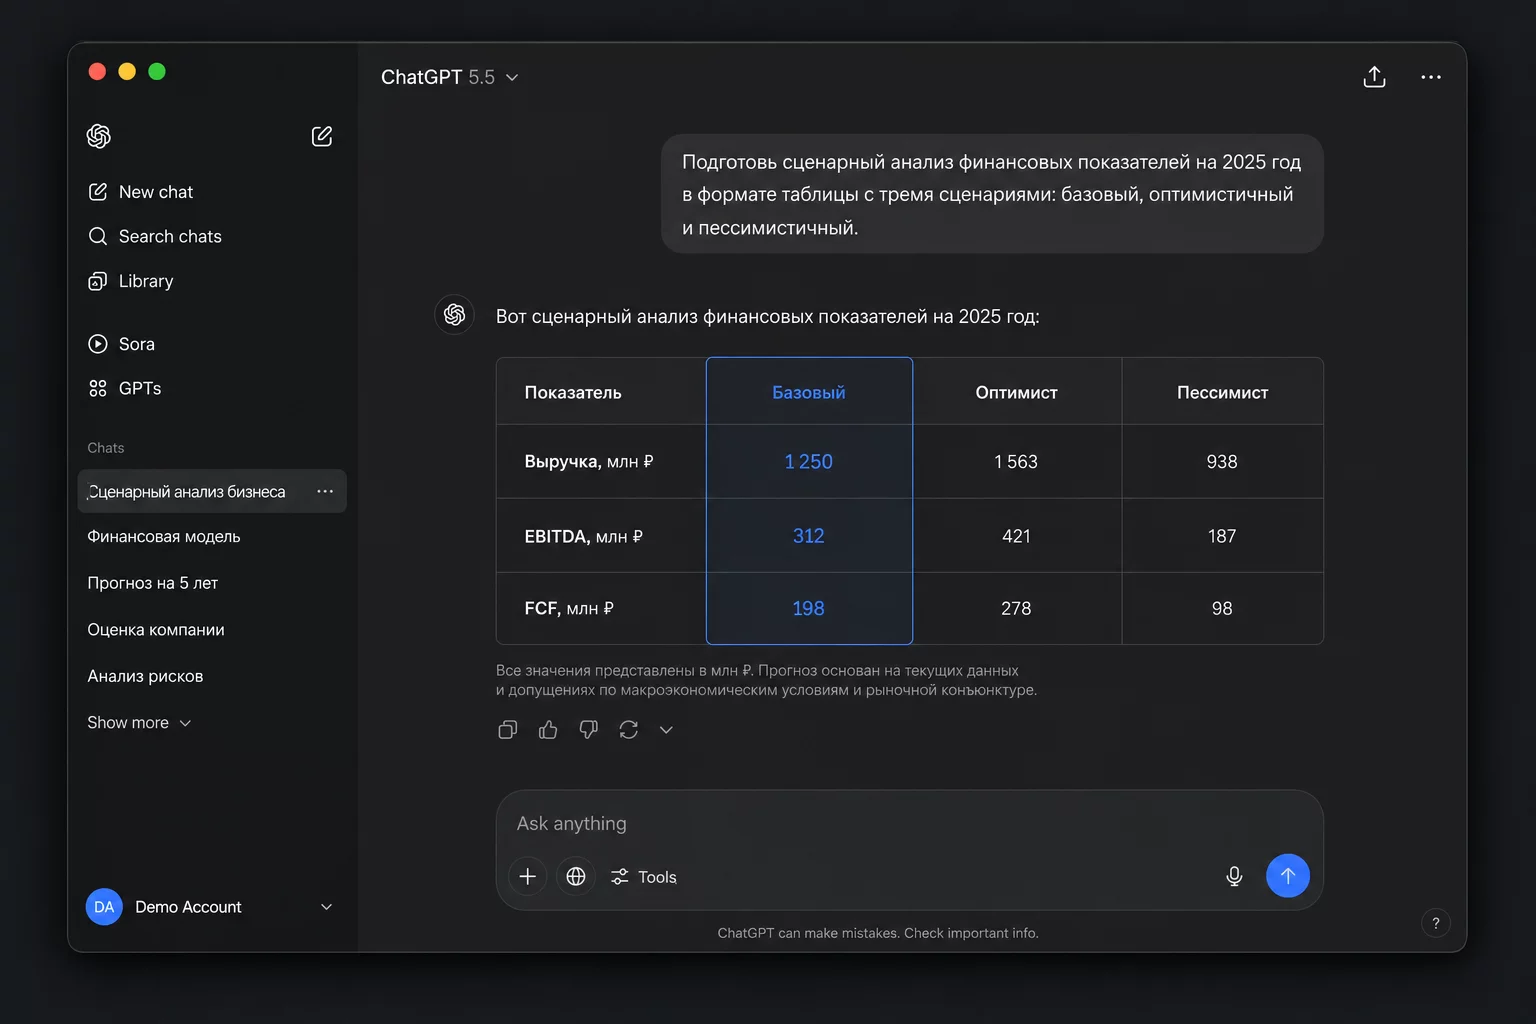
Task: Open the conversation more options menu
Action: click(x=1431, y=77)
